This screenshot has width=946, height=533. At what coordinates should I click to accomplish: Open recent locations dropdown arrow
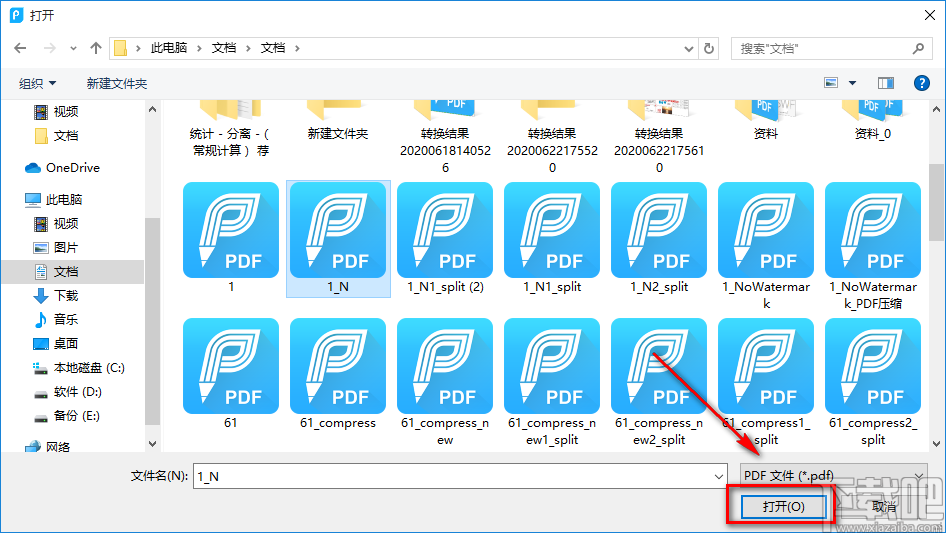point(74,48)
